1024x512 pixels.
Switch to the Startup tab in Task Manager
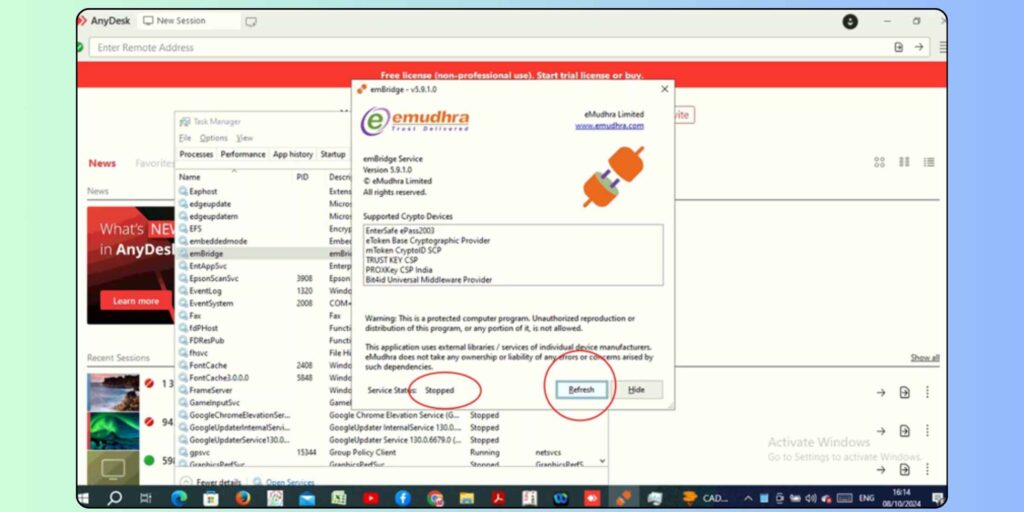tap(332, 154)
